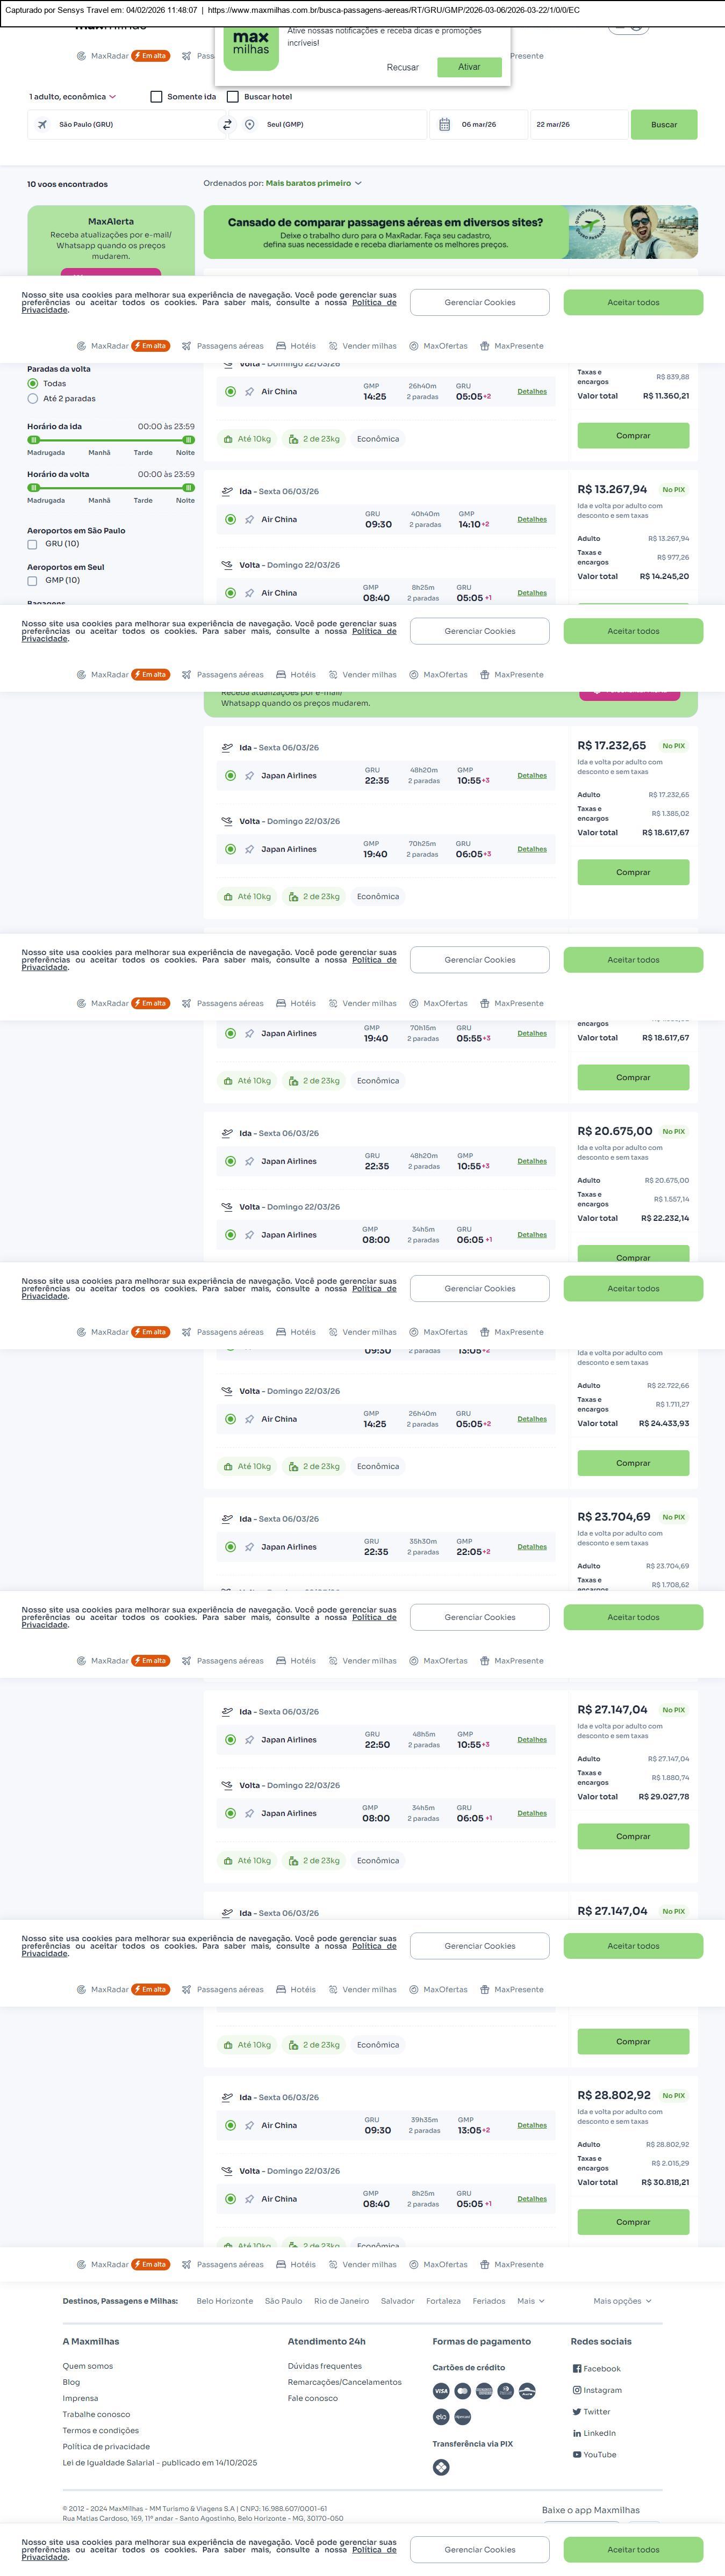Enable the Buscar hotel checkbox

tap(233, 97)
